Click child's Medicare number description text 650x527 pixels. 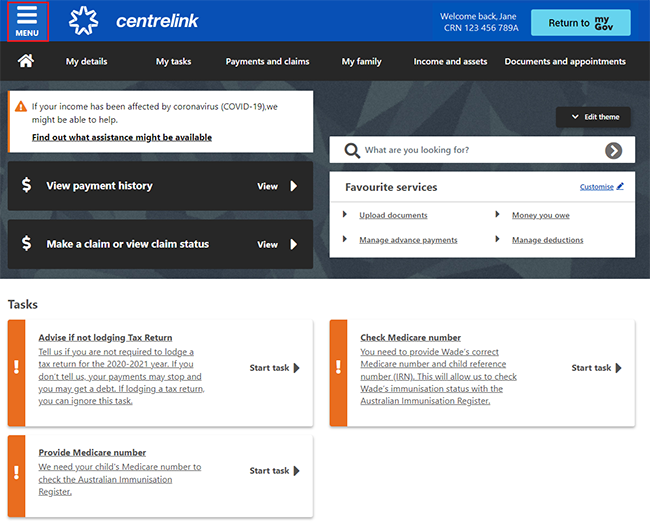[x=120, y=479]
